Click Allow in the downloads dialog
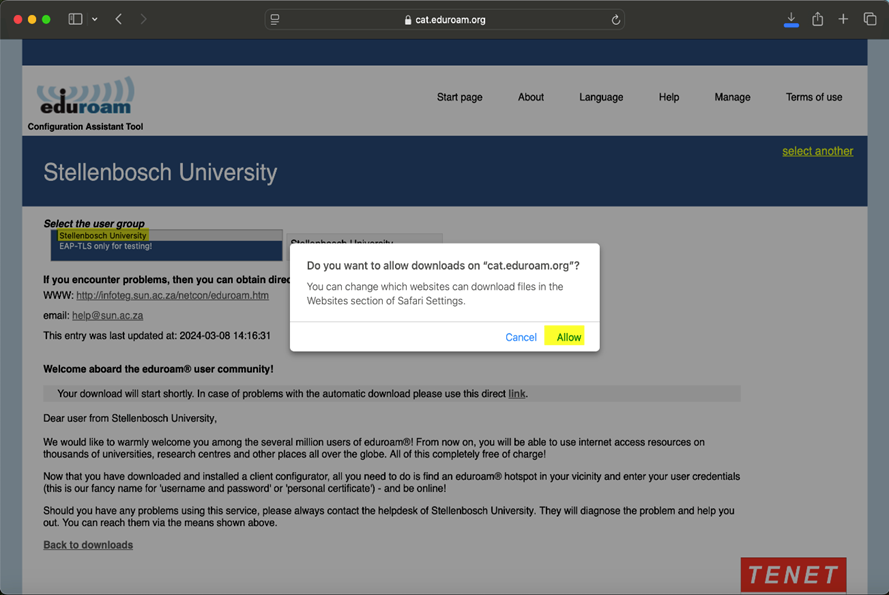The height and width of the screenshot is (595, 889). [x=568, y=337]
